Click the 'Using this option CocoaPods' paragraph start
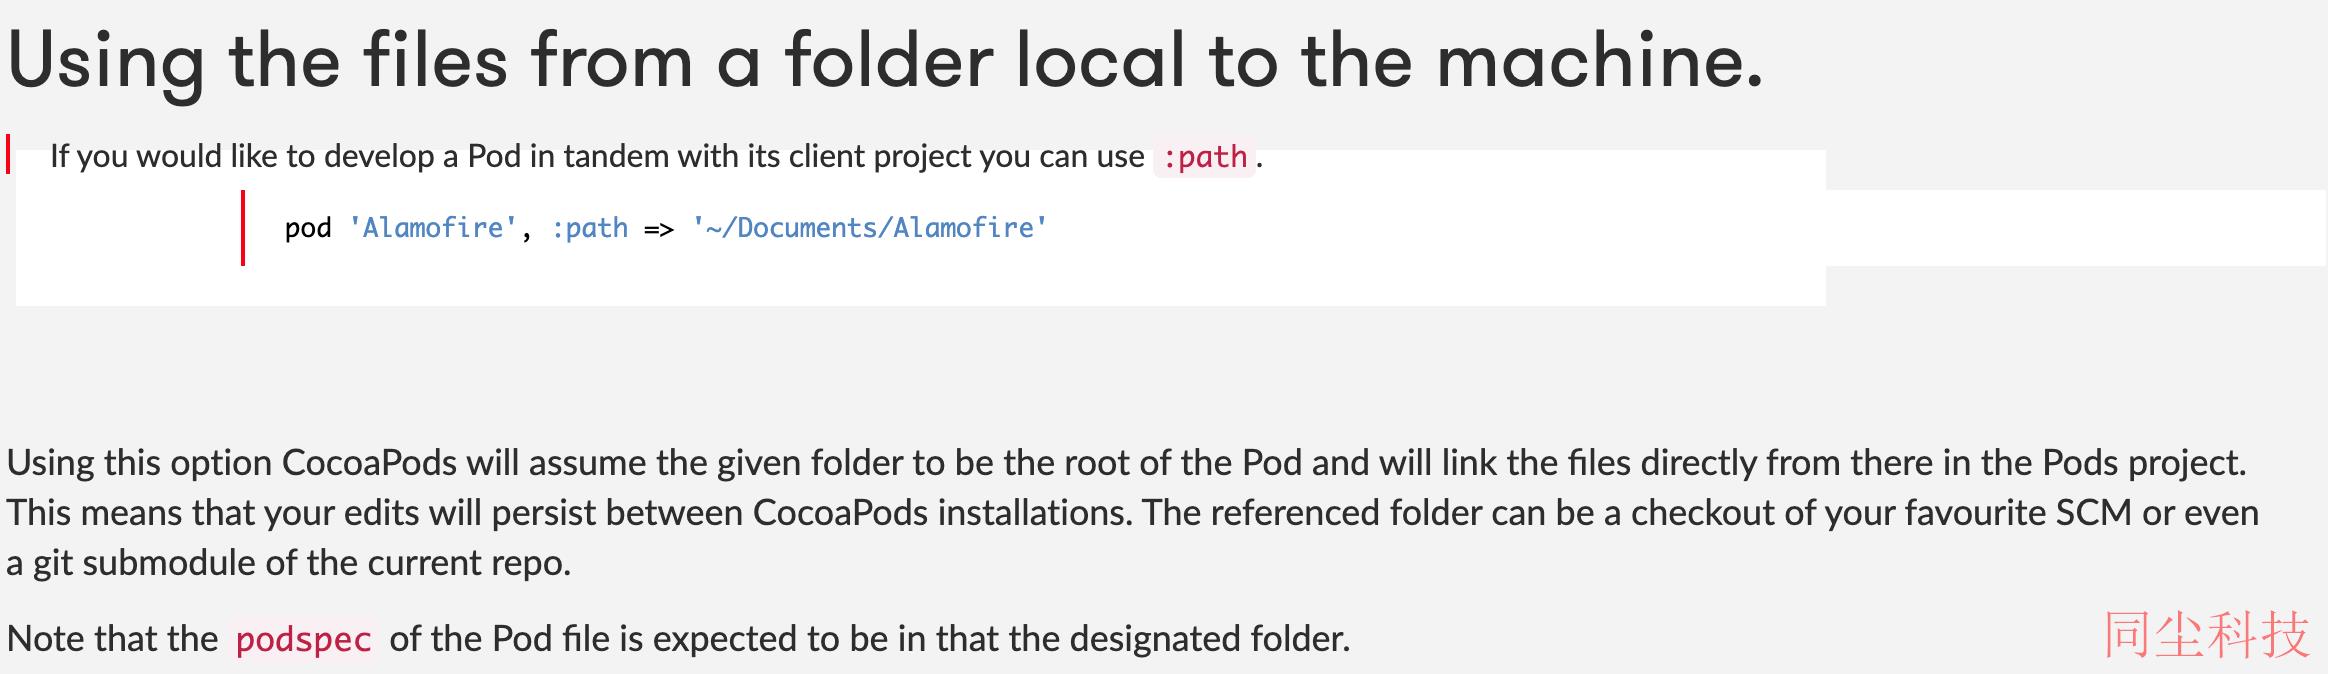 point(229,462)
